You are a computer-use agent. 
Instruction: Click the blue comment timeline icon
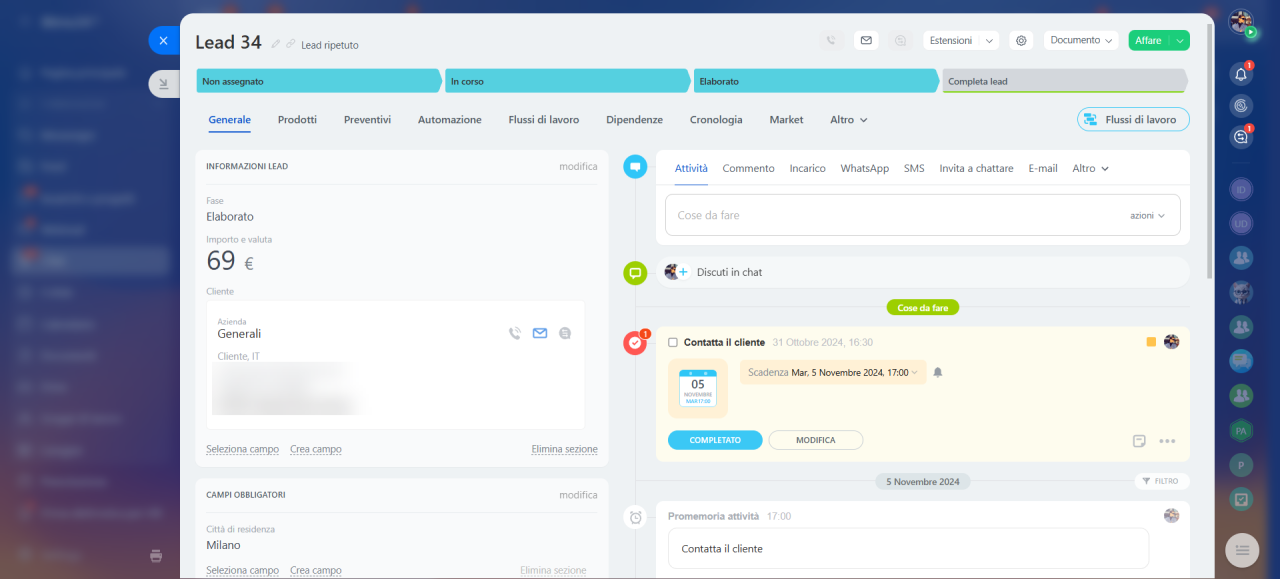pyautogui.click(x=635, y=167)
